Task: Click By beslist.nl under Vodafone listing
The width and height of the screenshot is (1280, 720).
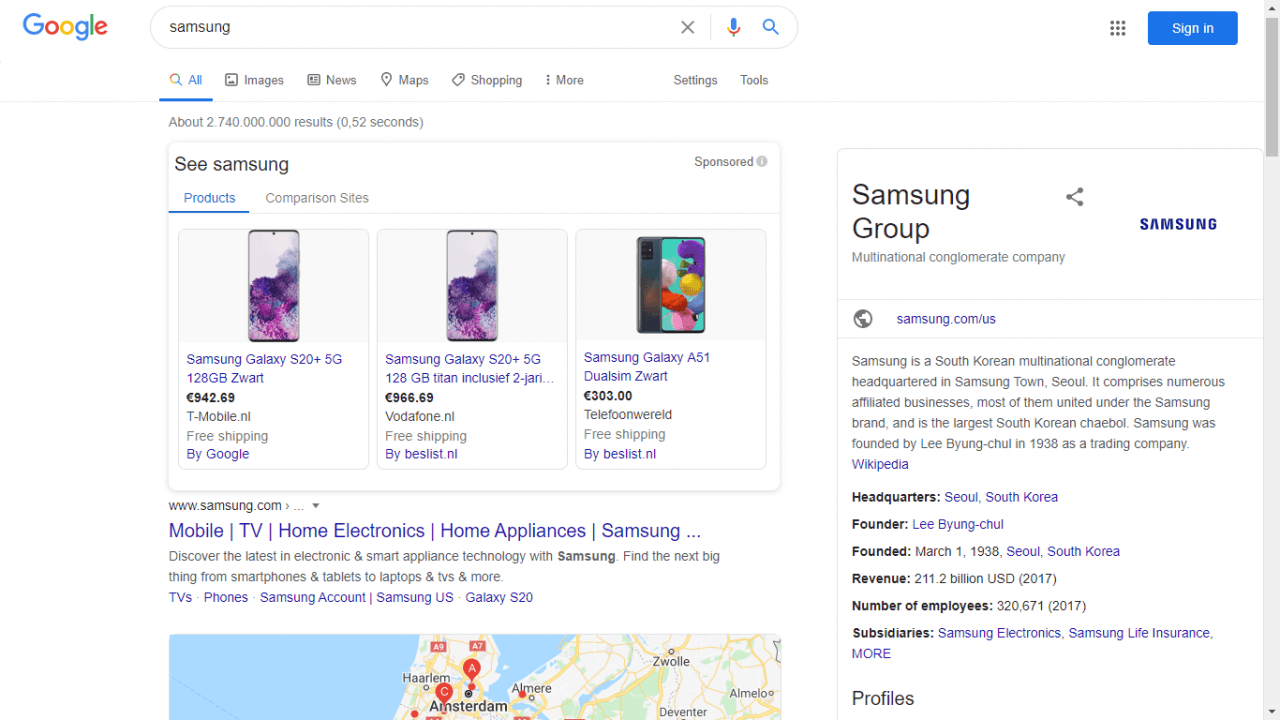Action: click(421, 454)
